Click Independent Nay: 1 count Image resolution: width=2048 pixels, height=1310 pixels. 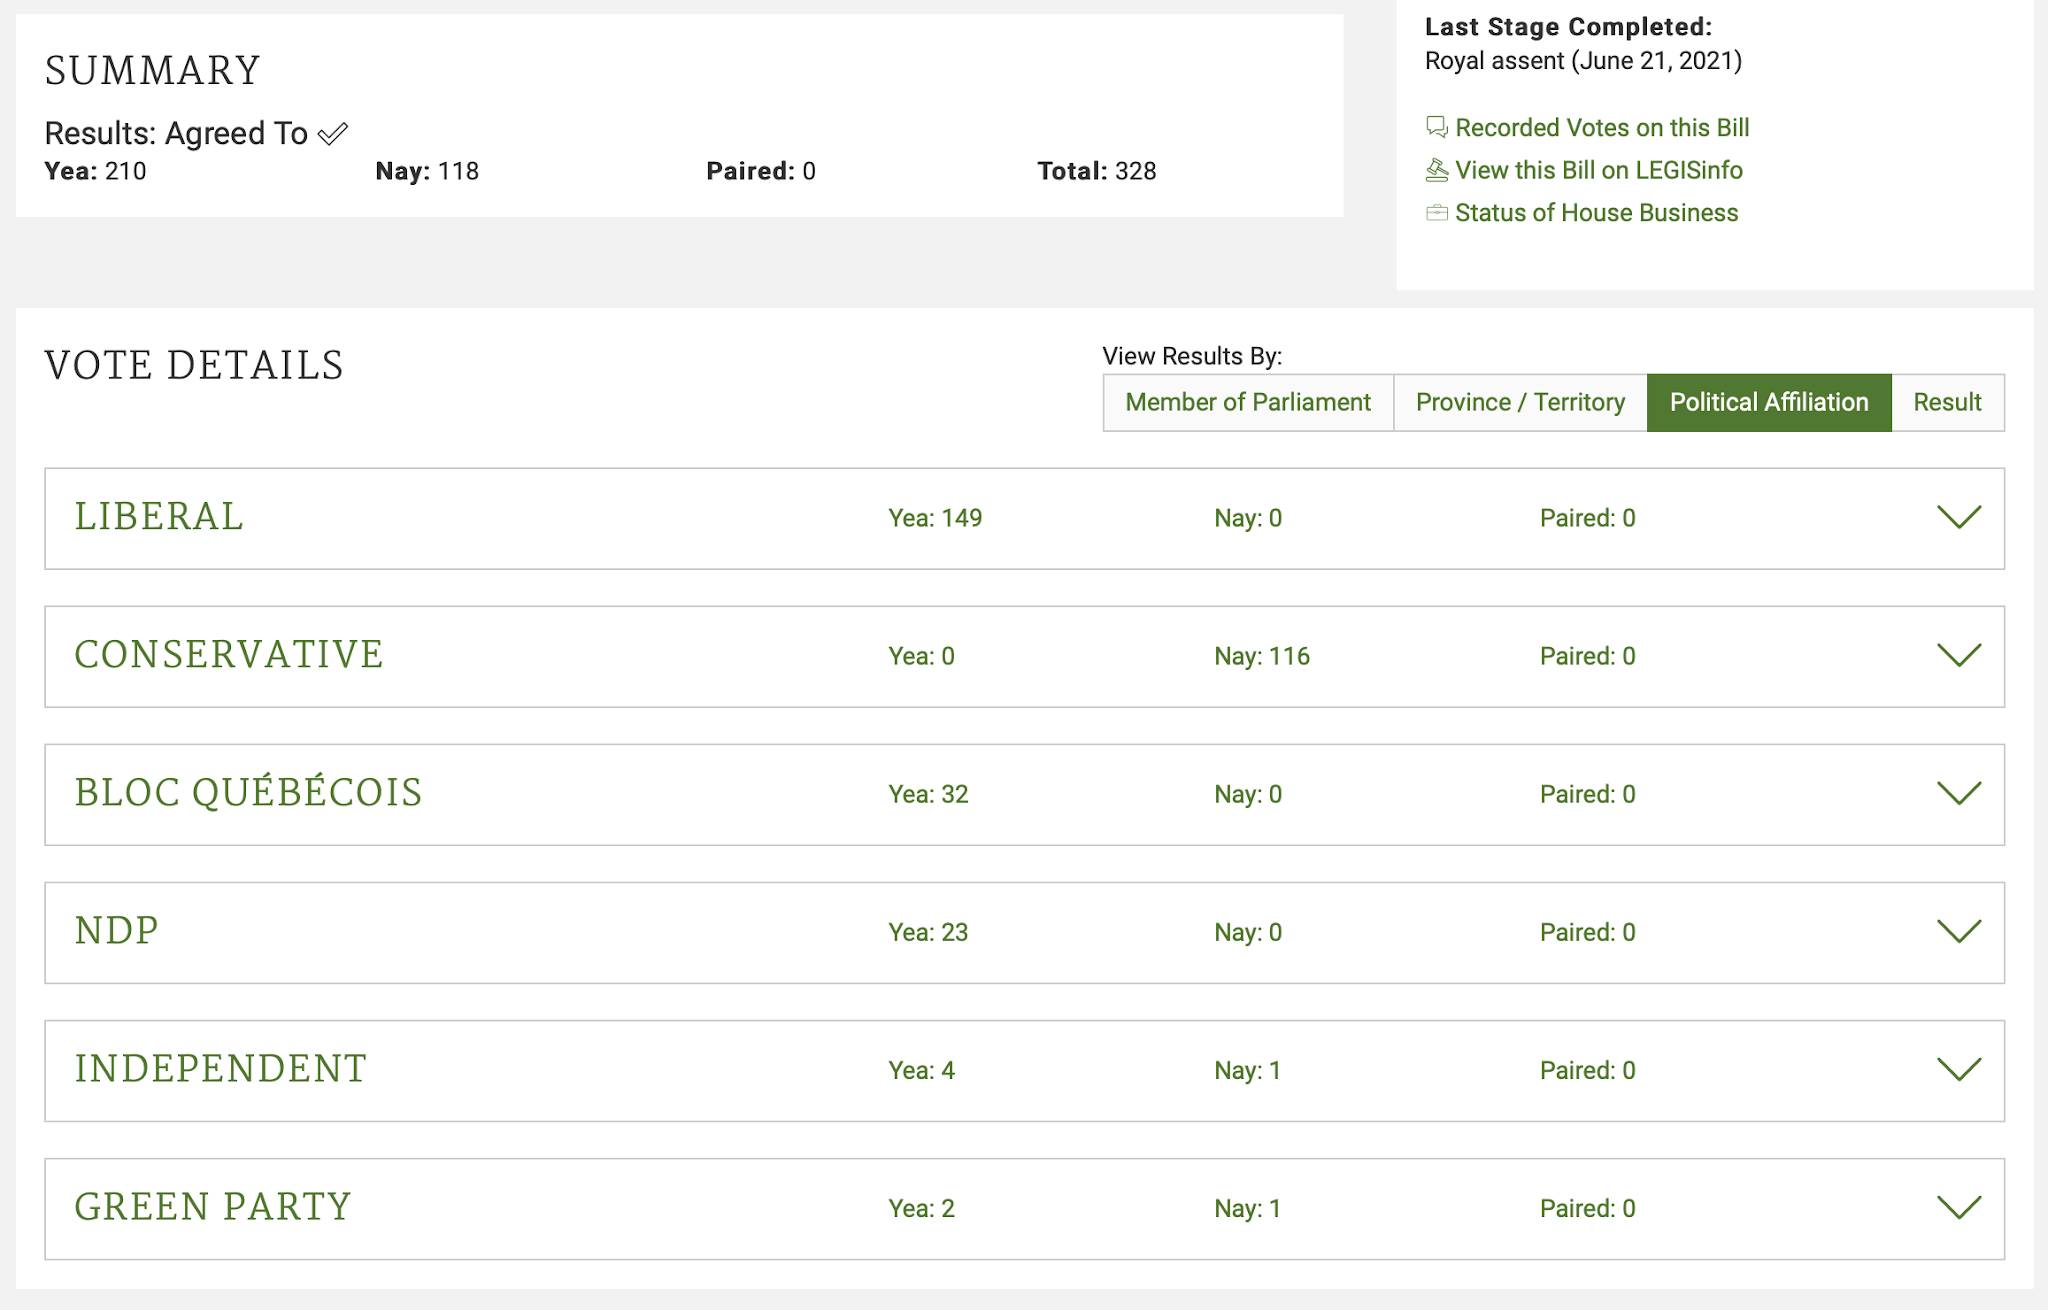(x=1247, y=1070)
